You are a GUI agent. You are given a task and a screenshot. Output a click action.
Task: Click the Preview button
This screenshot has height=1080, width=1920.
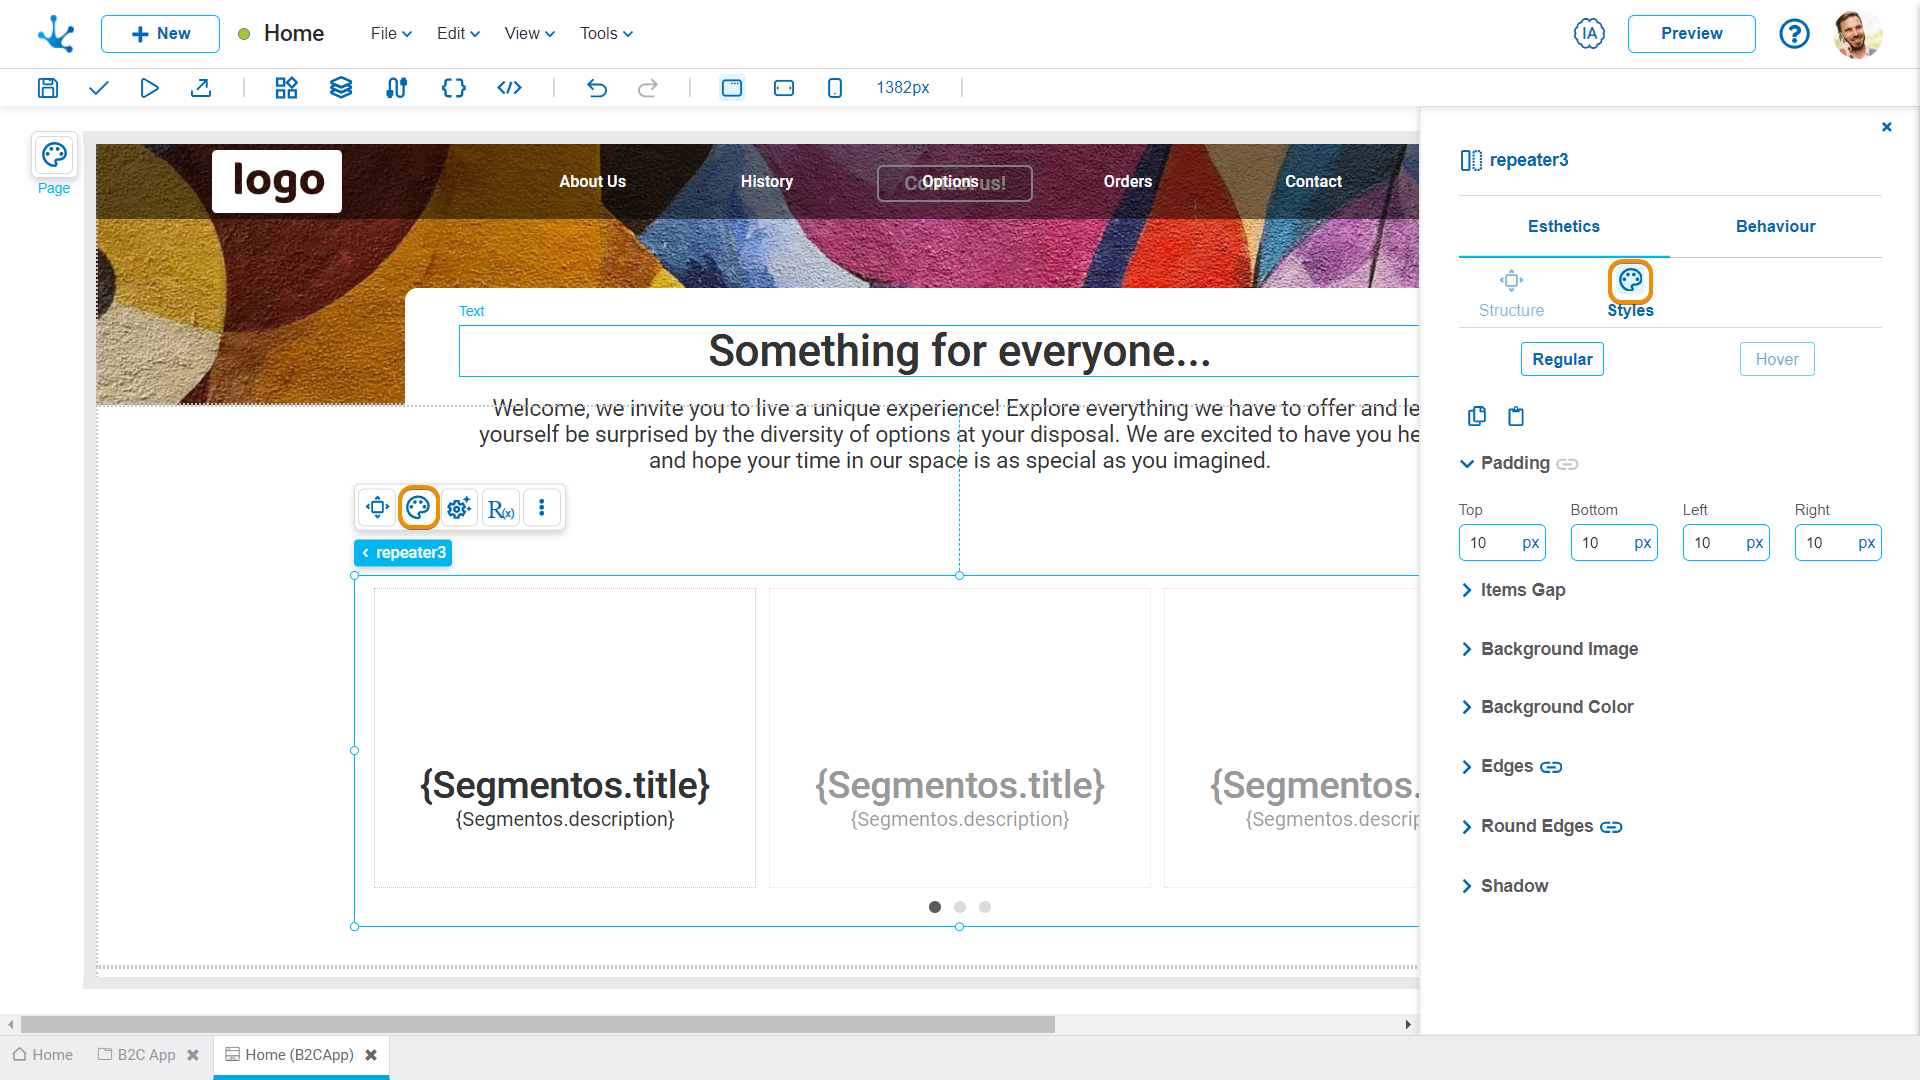coord(1693,33)
